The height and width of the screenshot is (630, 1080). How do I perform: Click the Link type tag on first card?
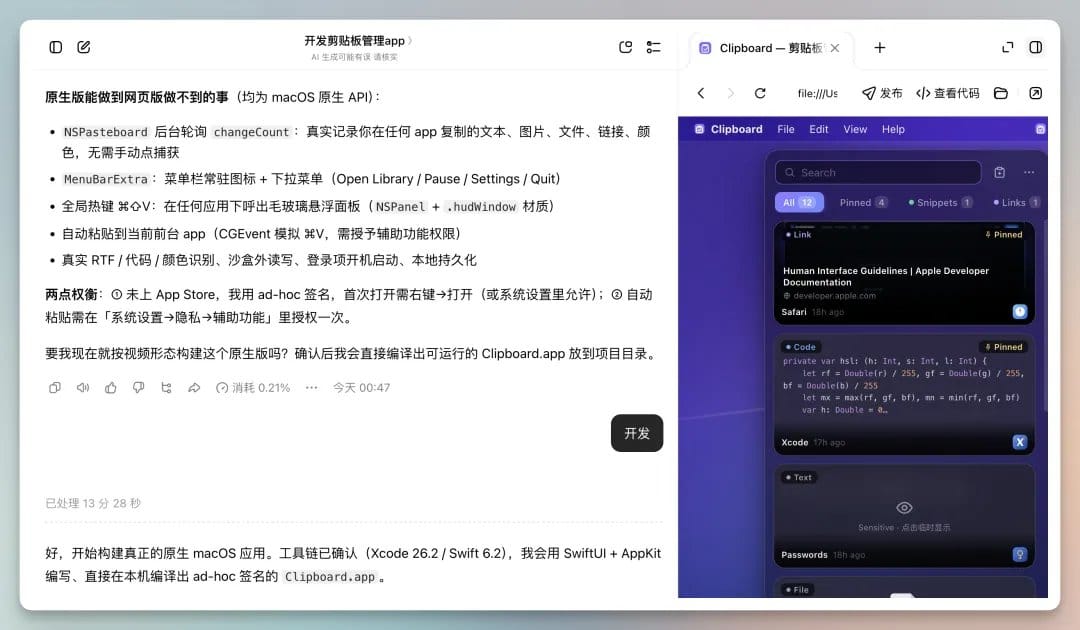799,235
